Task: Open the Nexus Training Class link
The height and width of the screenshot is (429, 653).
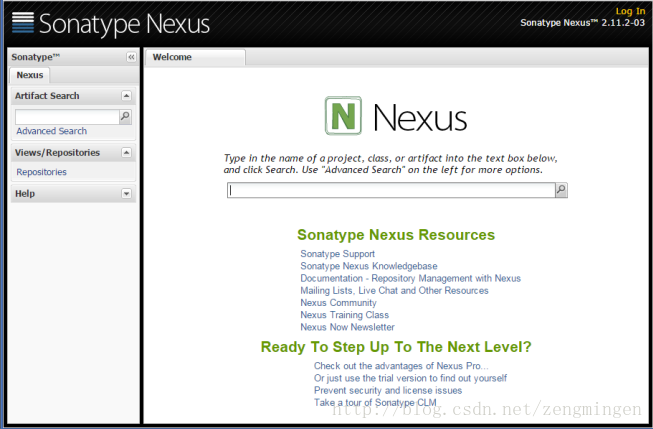Action: (x=344, y=314)
